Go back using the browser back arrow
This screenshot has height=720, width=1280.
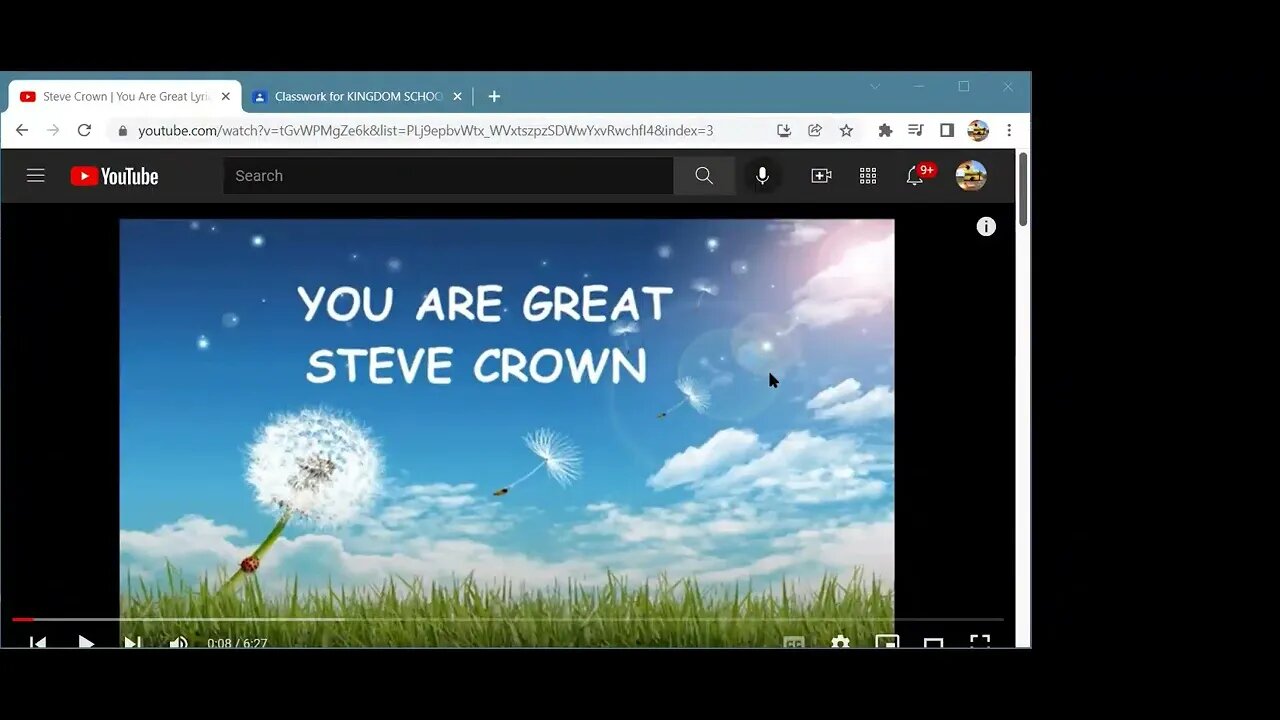(x=22, y=130)
